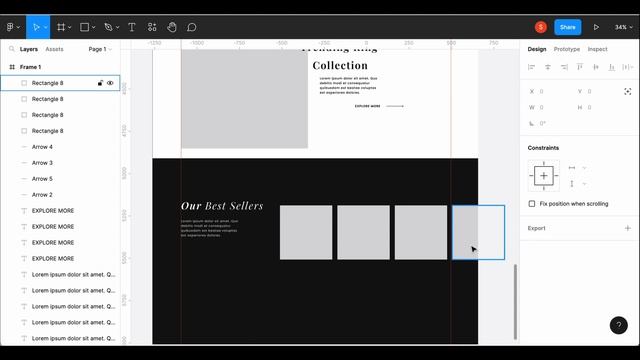Viewport: 640px width, 360px height.
Task: Click the width W input field
Action: (549, 107)
